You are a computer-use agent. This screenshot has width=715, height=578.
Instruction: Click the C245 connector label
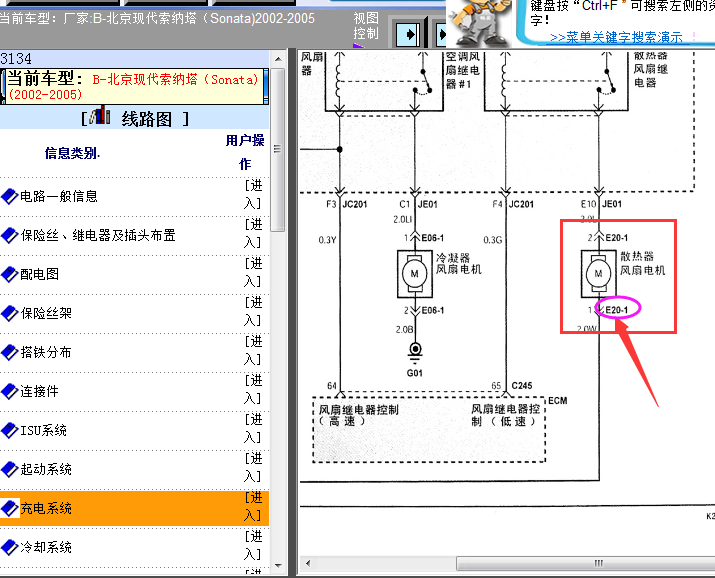522,386
